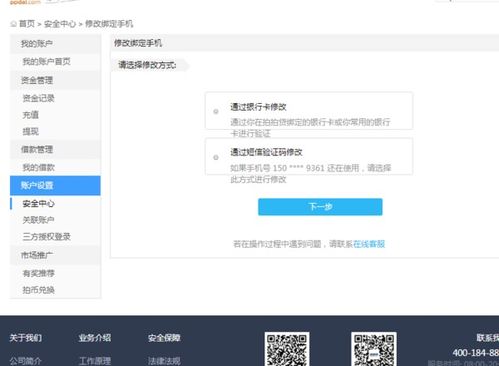Click the 下一步 button
Viewport: 499px width, 366px height.
tap(320, 207)
